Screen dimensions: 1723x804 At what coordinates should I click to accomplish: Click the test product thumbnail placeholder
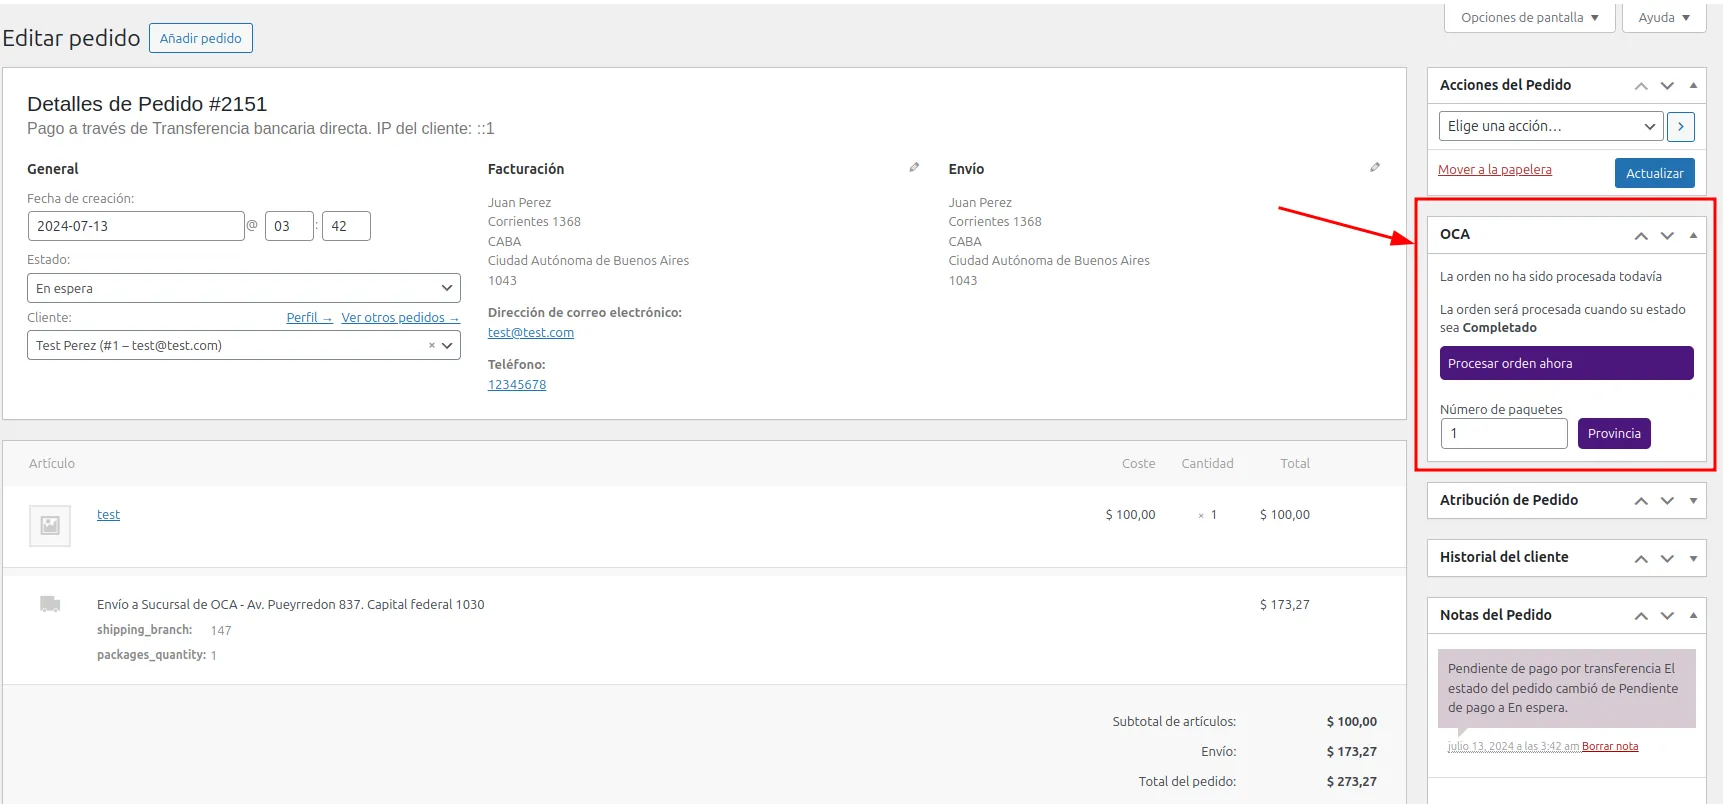[50, 525]
